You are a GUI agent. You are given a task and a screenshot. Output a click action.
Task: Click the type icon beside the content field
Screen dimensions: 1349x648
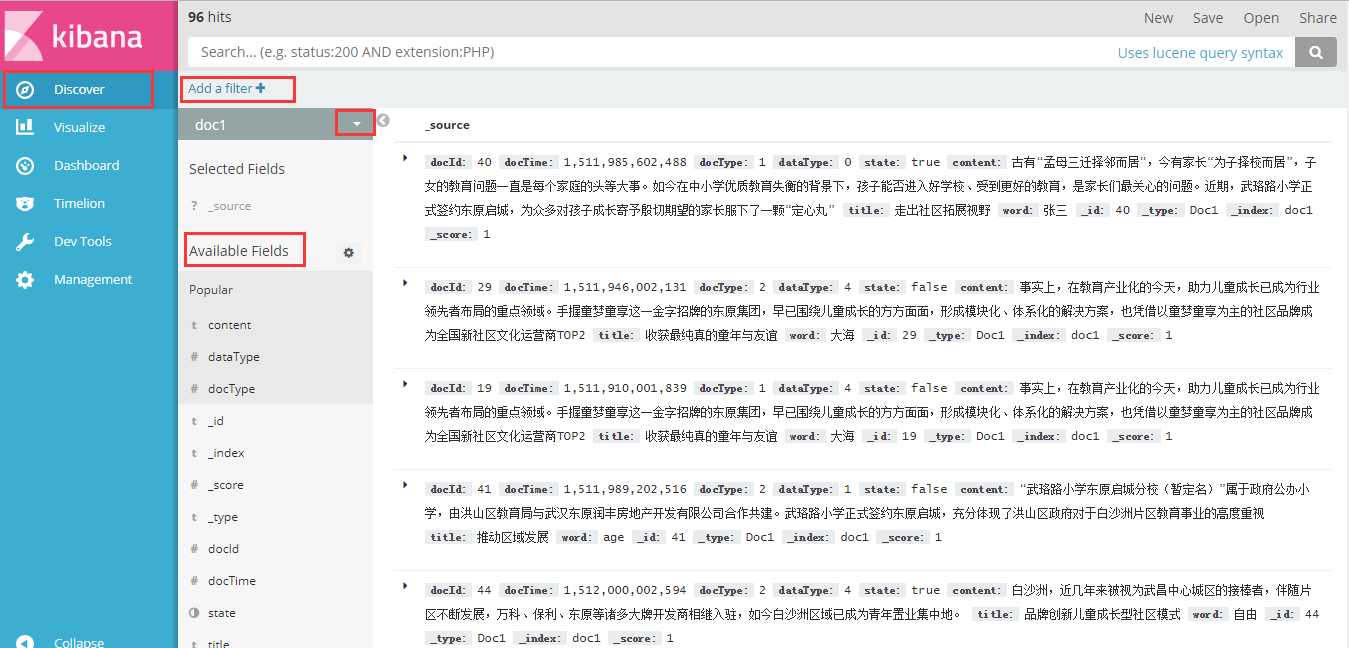coord(194,326)
